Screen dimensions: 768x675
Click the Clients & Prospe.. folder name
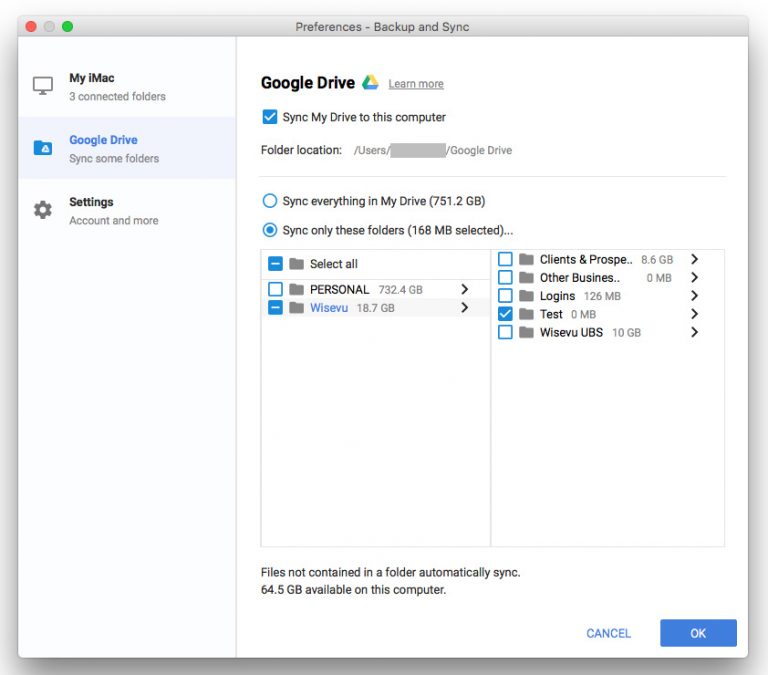tap(586, 260)
